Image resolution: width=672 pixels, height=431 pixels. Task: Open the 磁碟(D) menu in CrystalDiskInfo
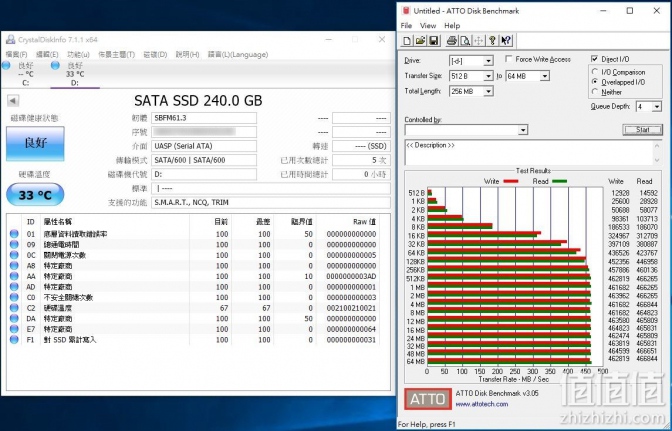pyautogui.click(x=155, y=54)
